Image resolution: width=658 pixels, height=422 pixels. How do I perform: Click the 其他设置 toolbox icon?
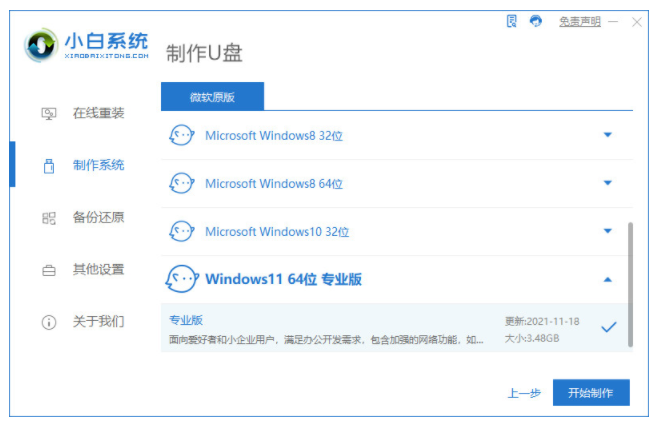coord(49,270)
